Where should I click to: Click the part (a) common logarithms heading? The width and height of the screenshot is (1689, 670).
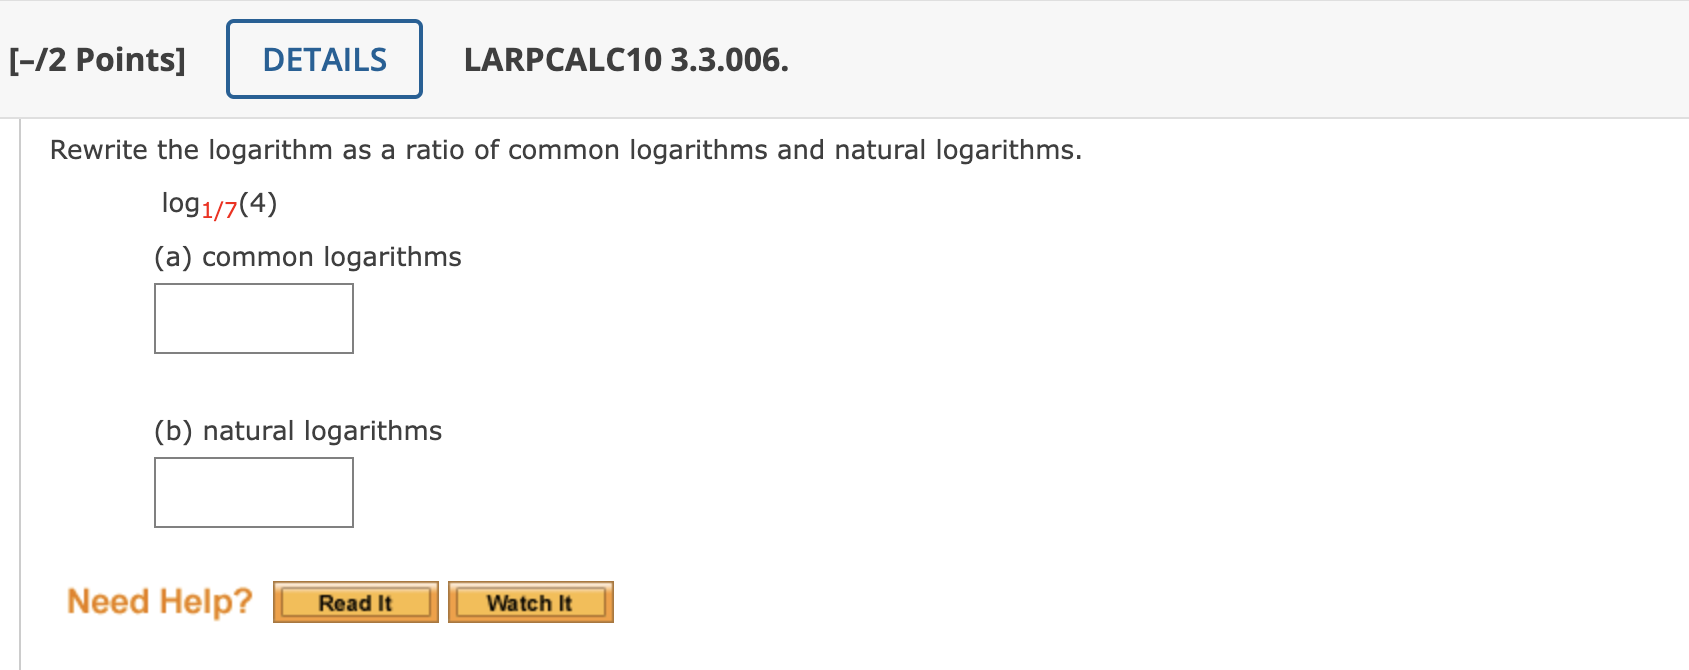pyautogui.click(x=306, y=257)
